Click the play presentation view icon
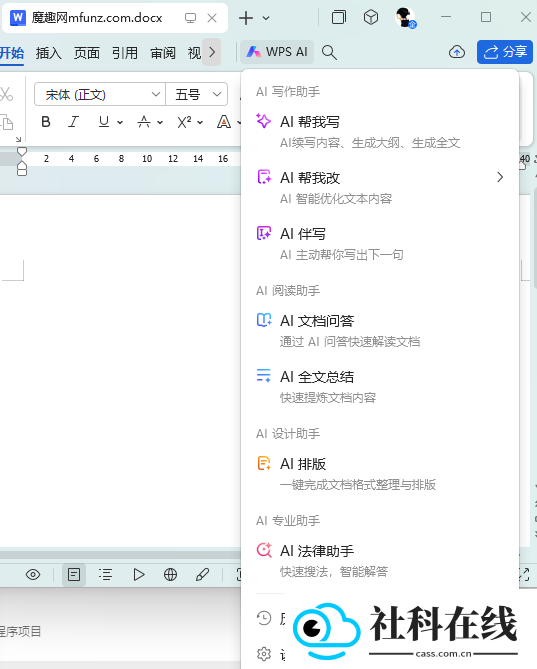 [x=138, y=575]
